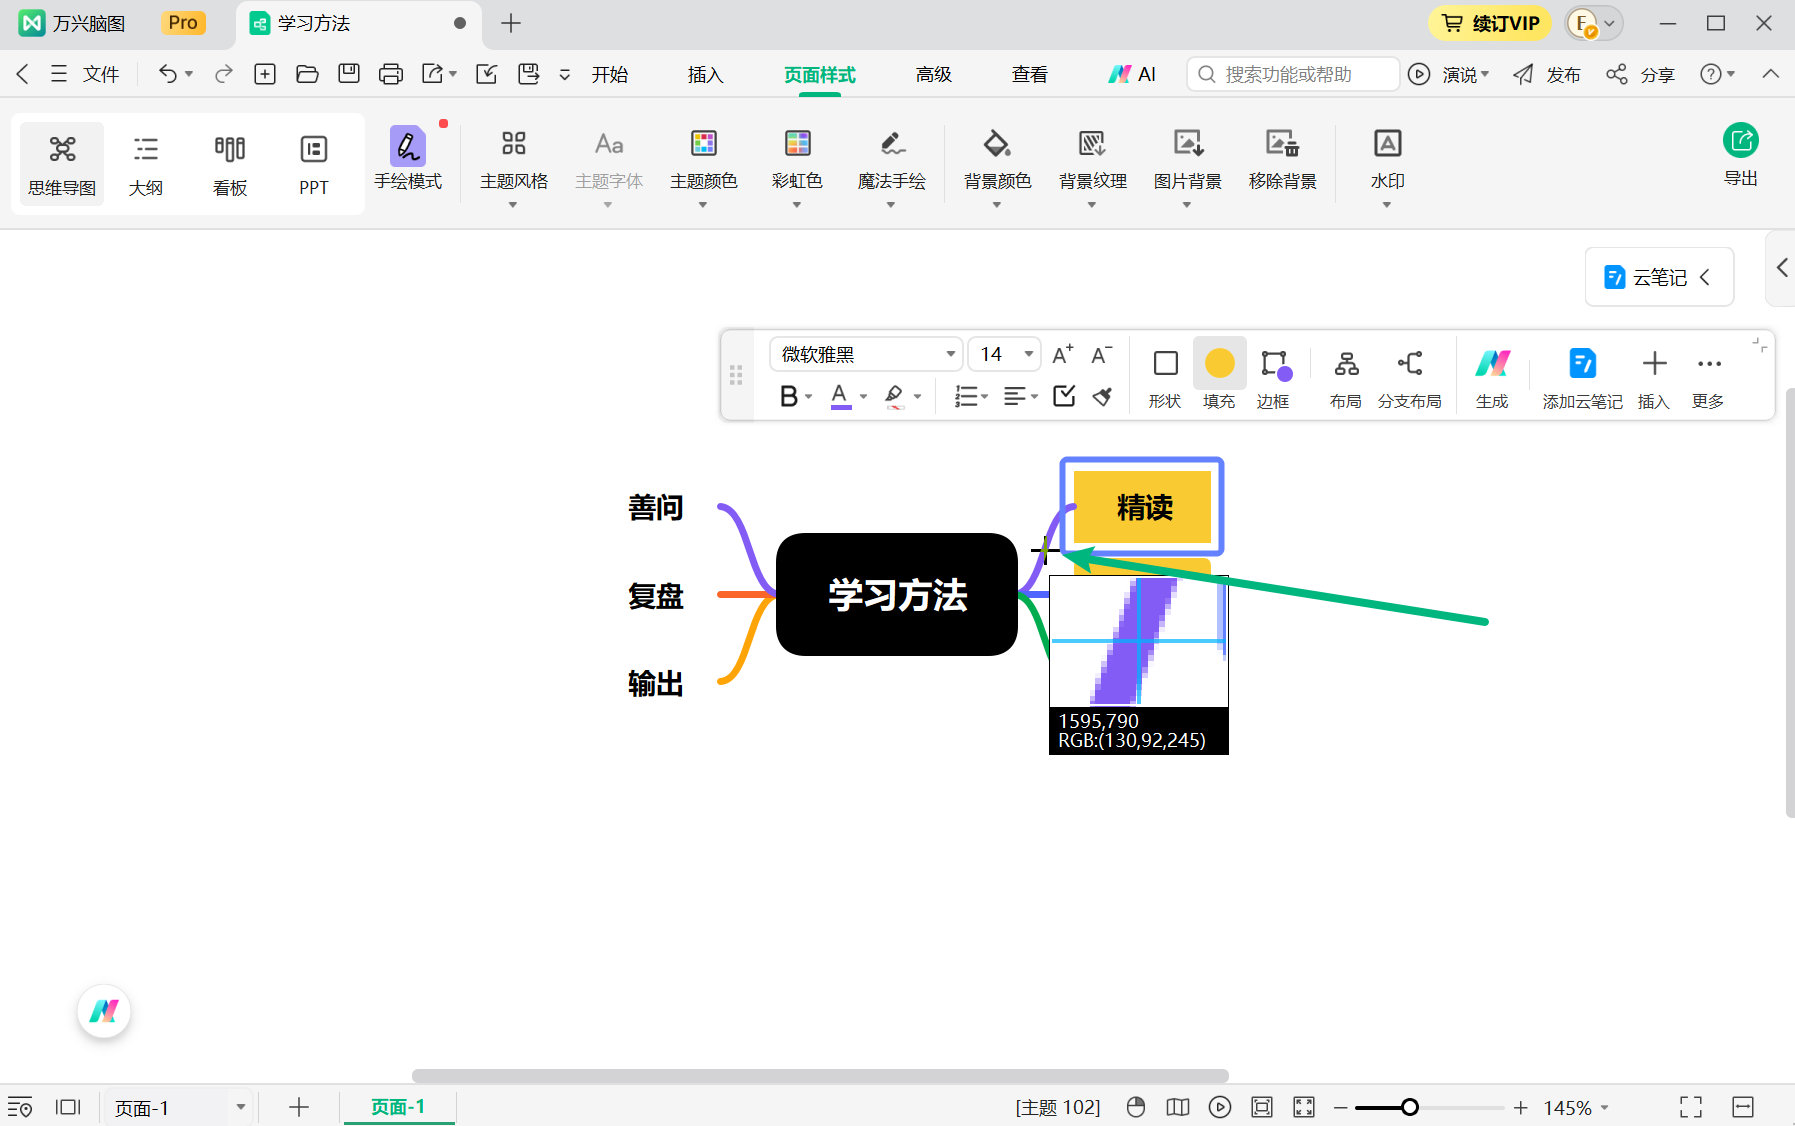The image size is (1795, 1126).
Task: Select the 善问 branch topic
Action: [656, 508]
